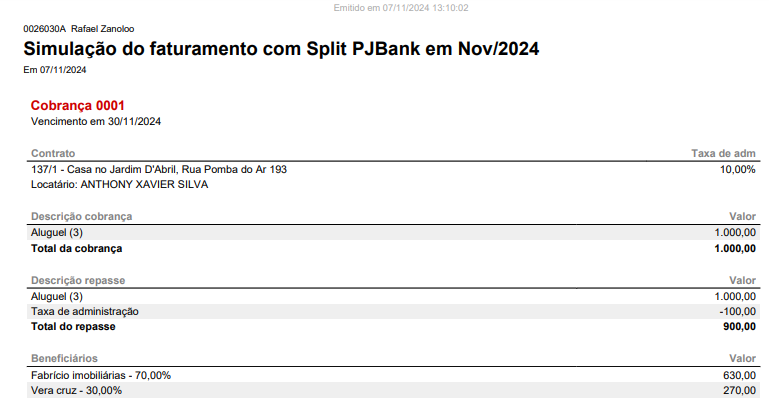
Task: Click the Vencimento em 30/11/2024 text
Action: pos(96,122)
